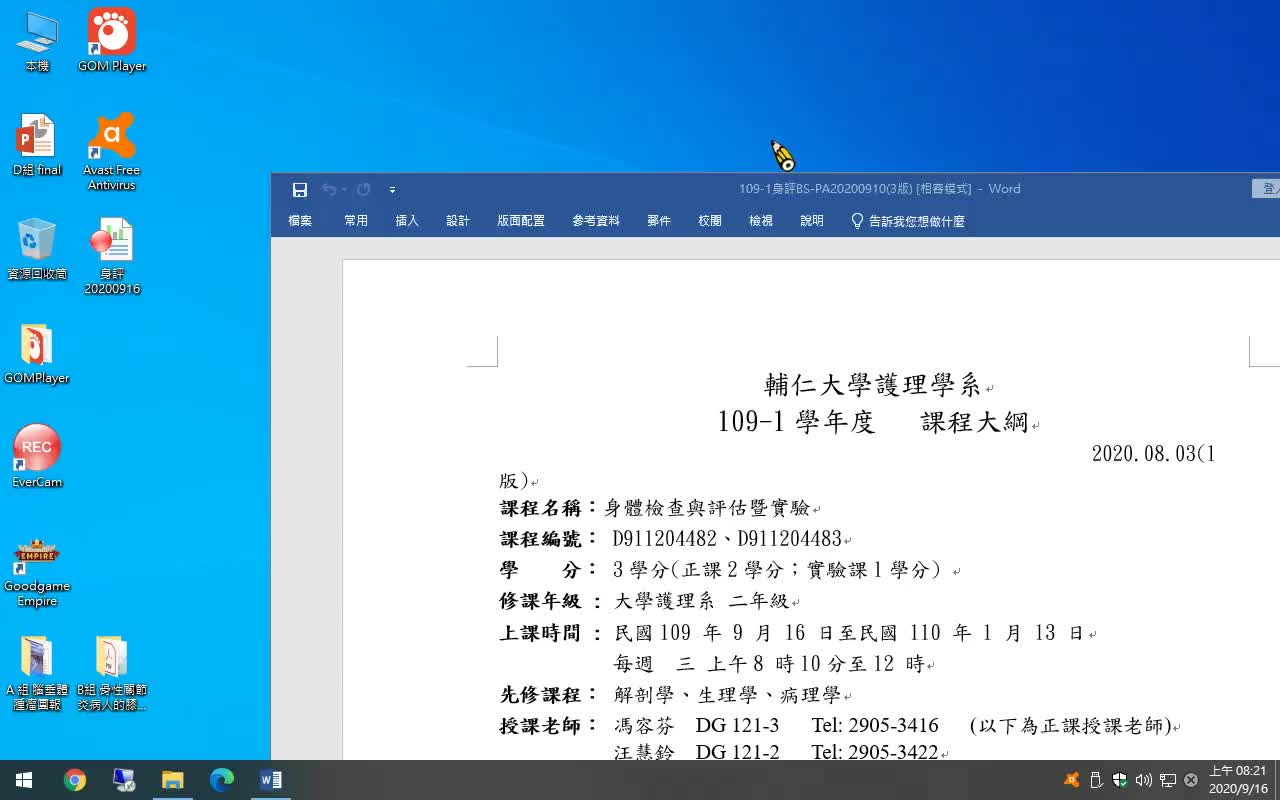Expand the Customize Quick Access Toolbar dropdown
The width and height of the screenshot is (1280, 800).
point(392,189)
